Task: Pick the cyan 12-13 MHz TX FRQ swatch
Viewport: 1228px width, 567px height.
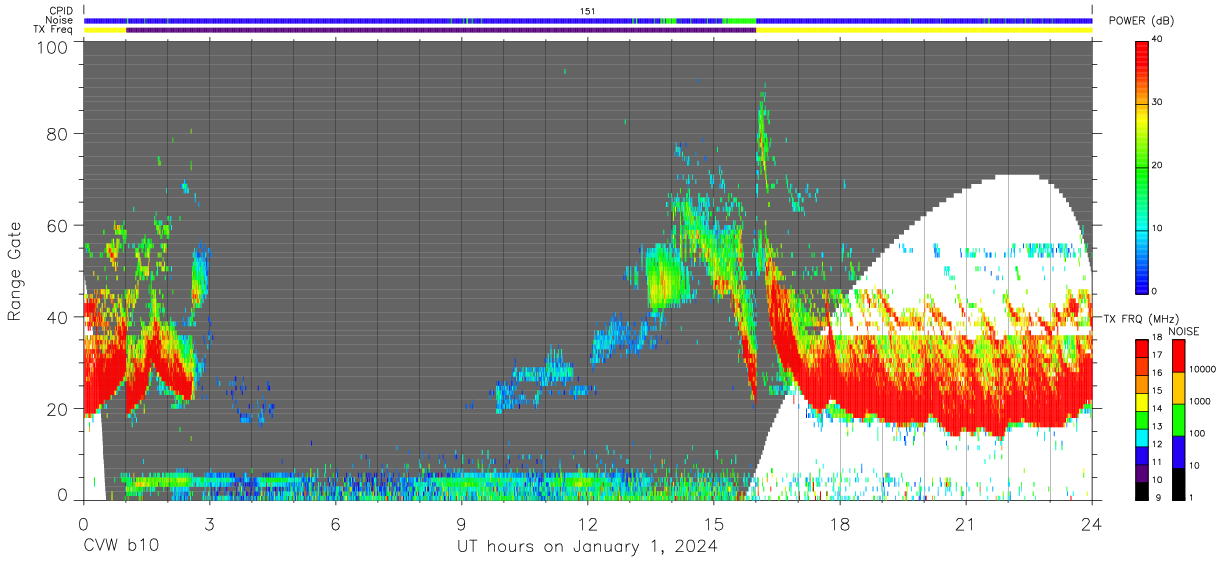Action: point(1142,437)
